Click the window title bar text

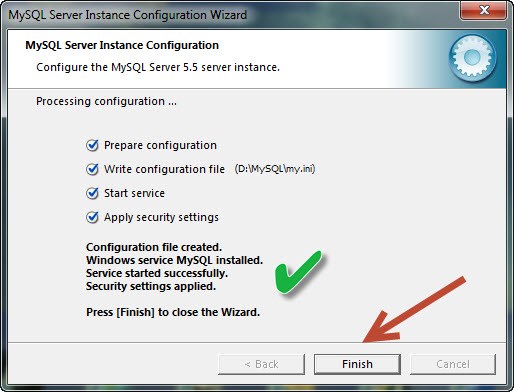[128, 15]
